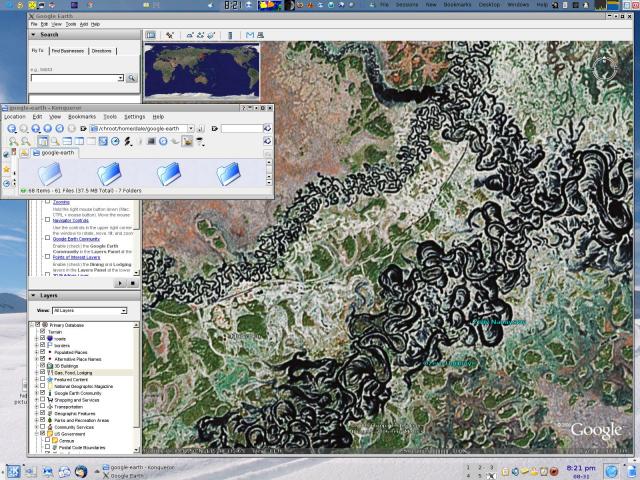Toggle 3D Buildings layer checkbox
The width and height of the screenshot is (640, 480).
click(42, 366)
